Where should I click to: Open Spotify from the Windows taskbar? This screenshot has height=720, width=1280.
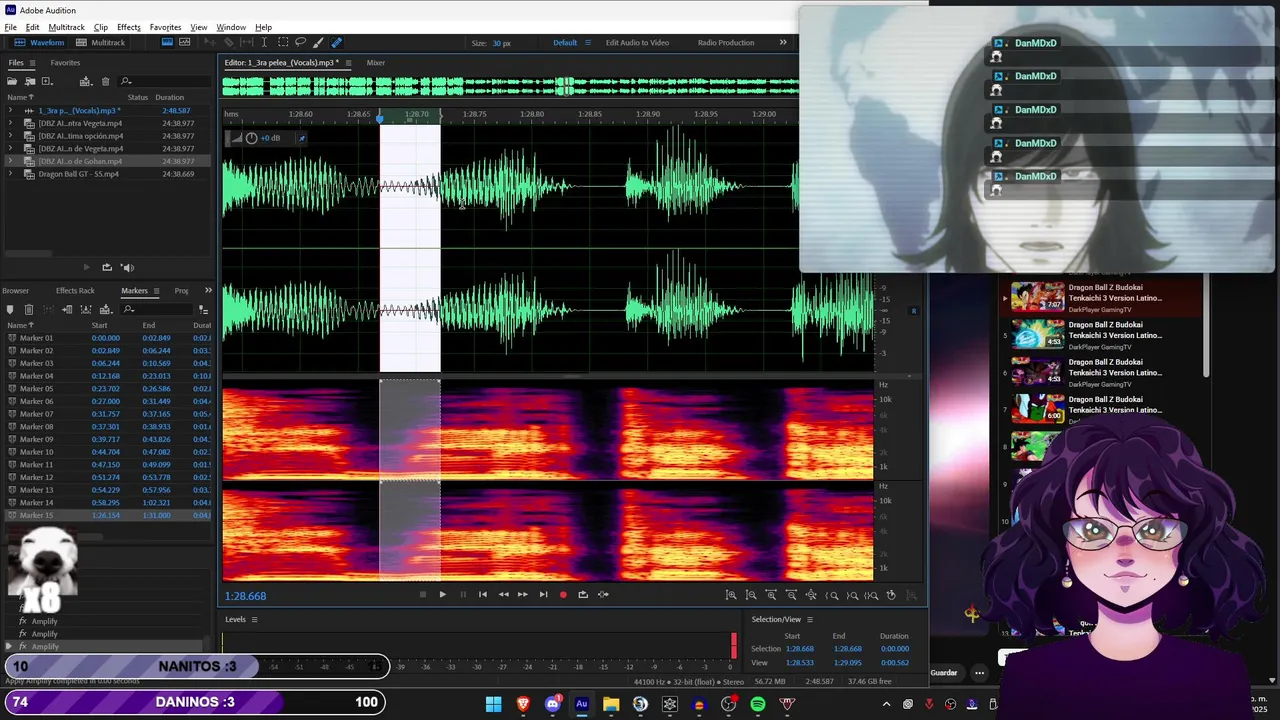[758, 704]
